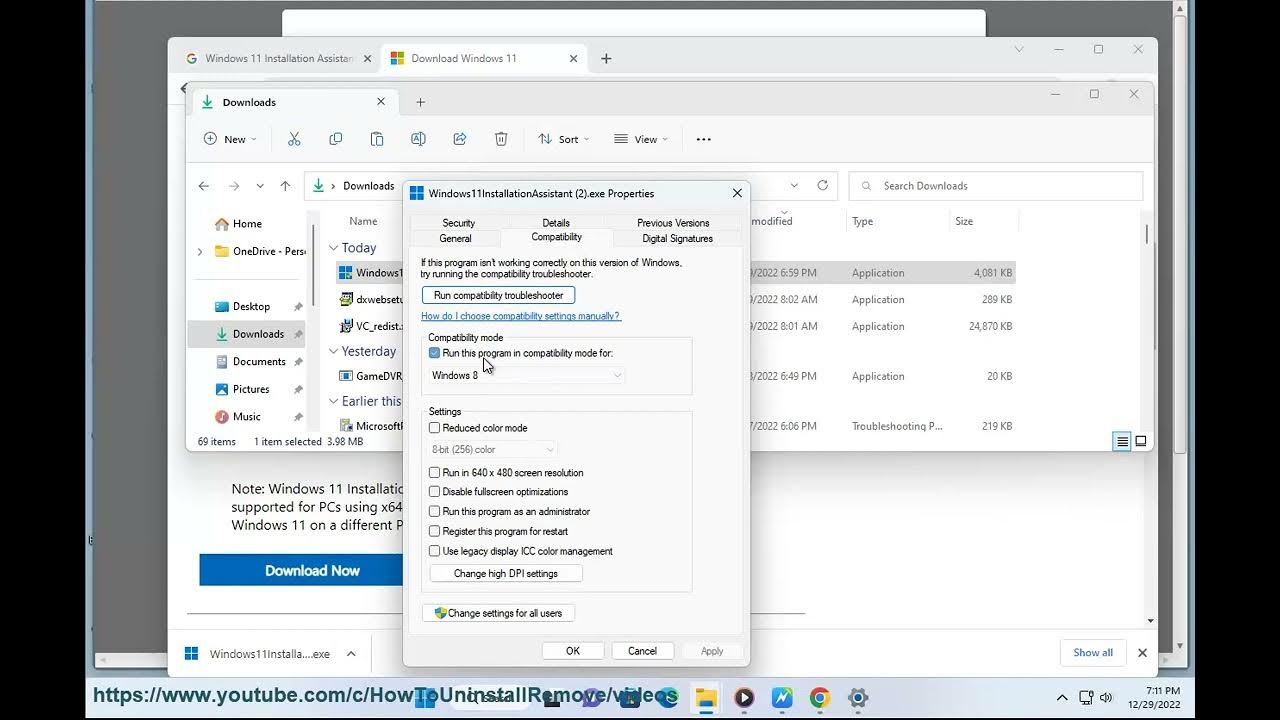
Task: Open download item options chevron in Chrome bar
Action: 351,654
